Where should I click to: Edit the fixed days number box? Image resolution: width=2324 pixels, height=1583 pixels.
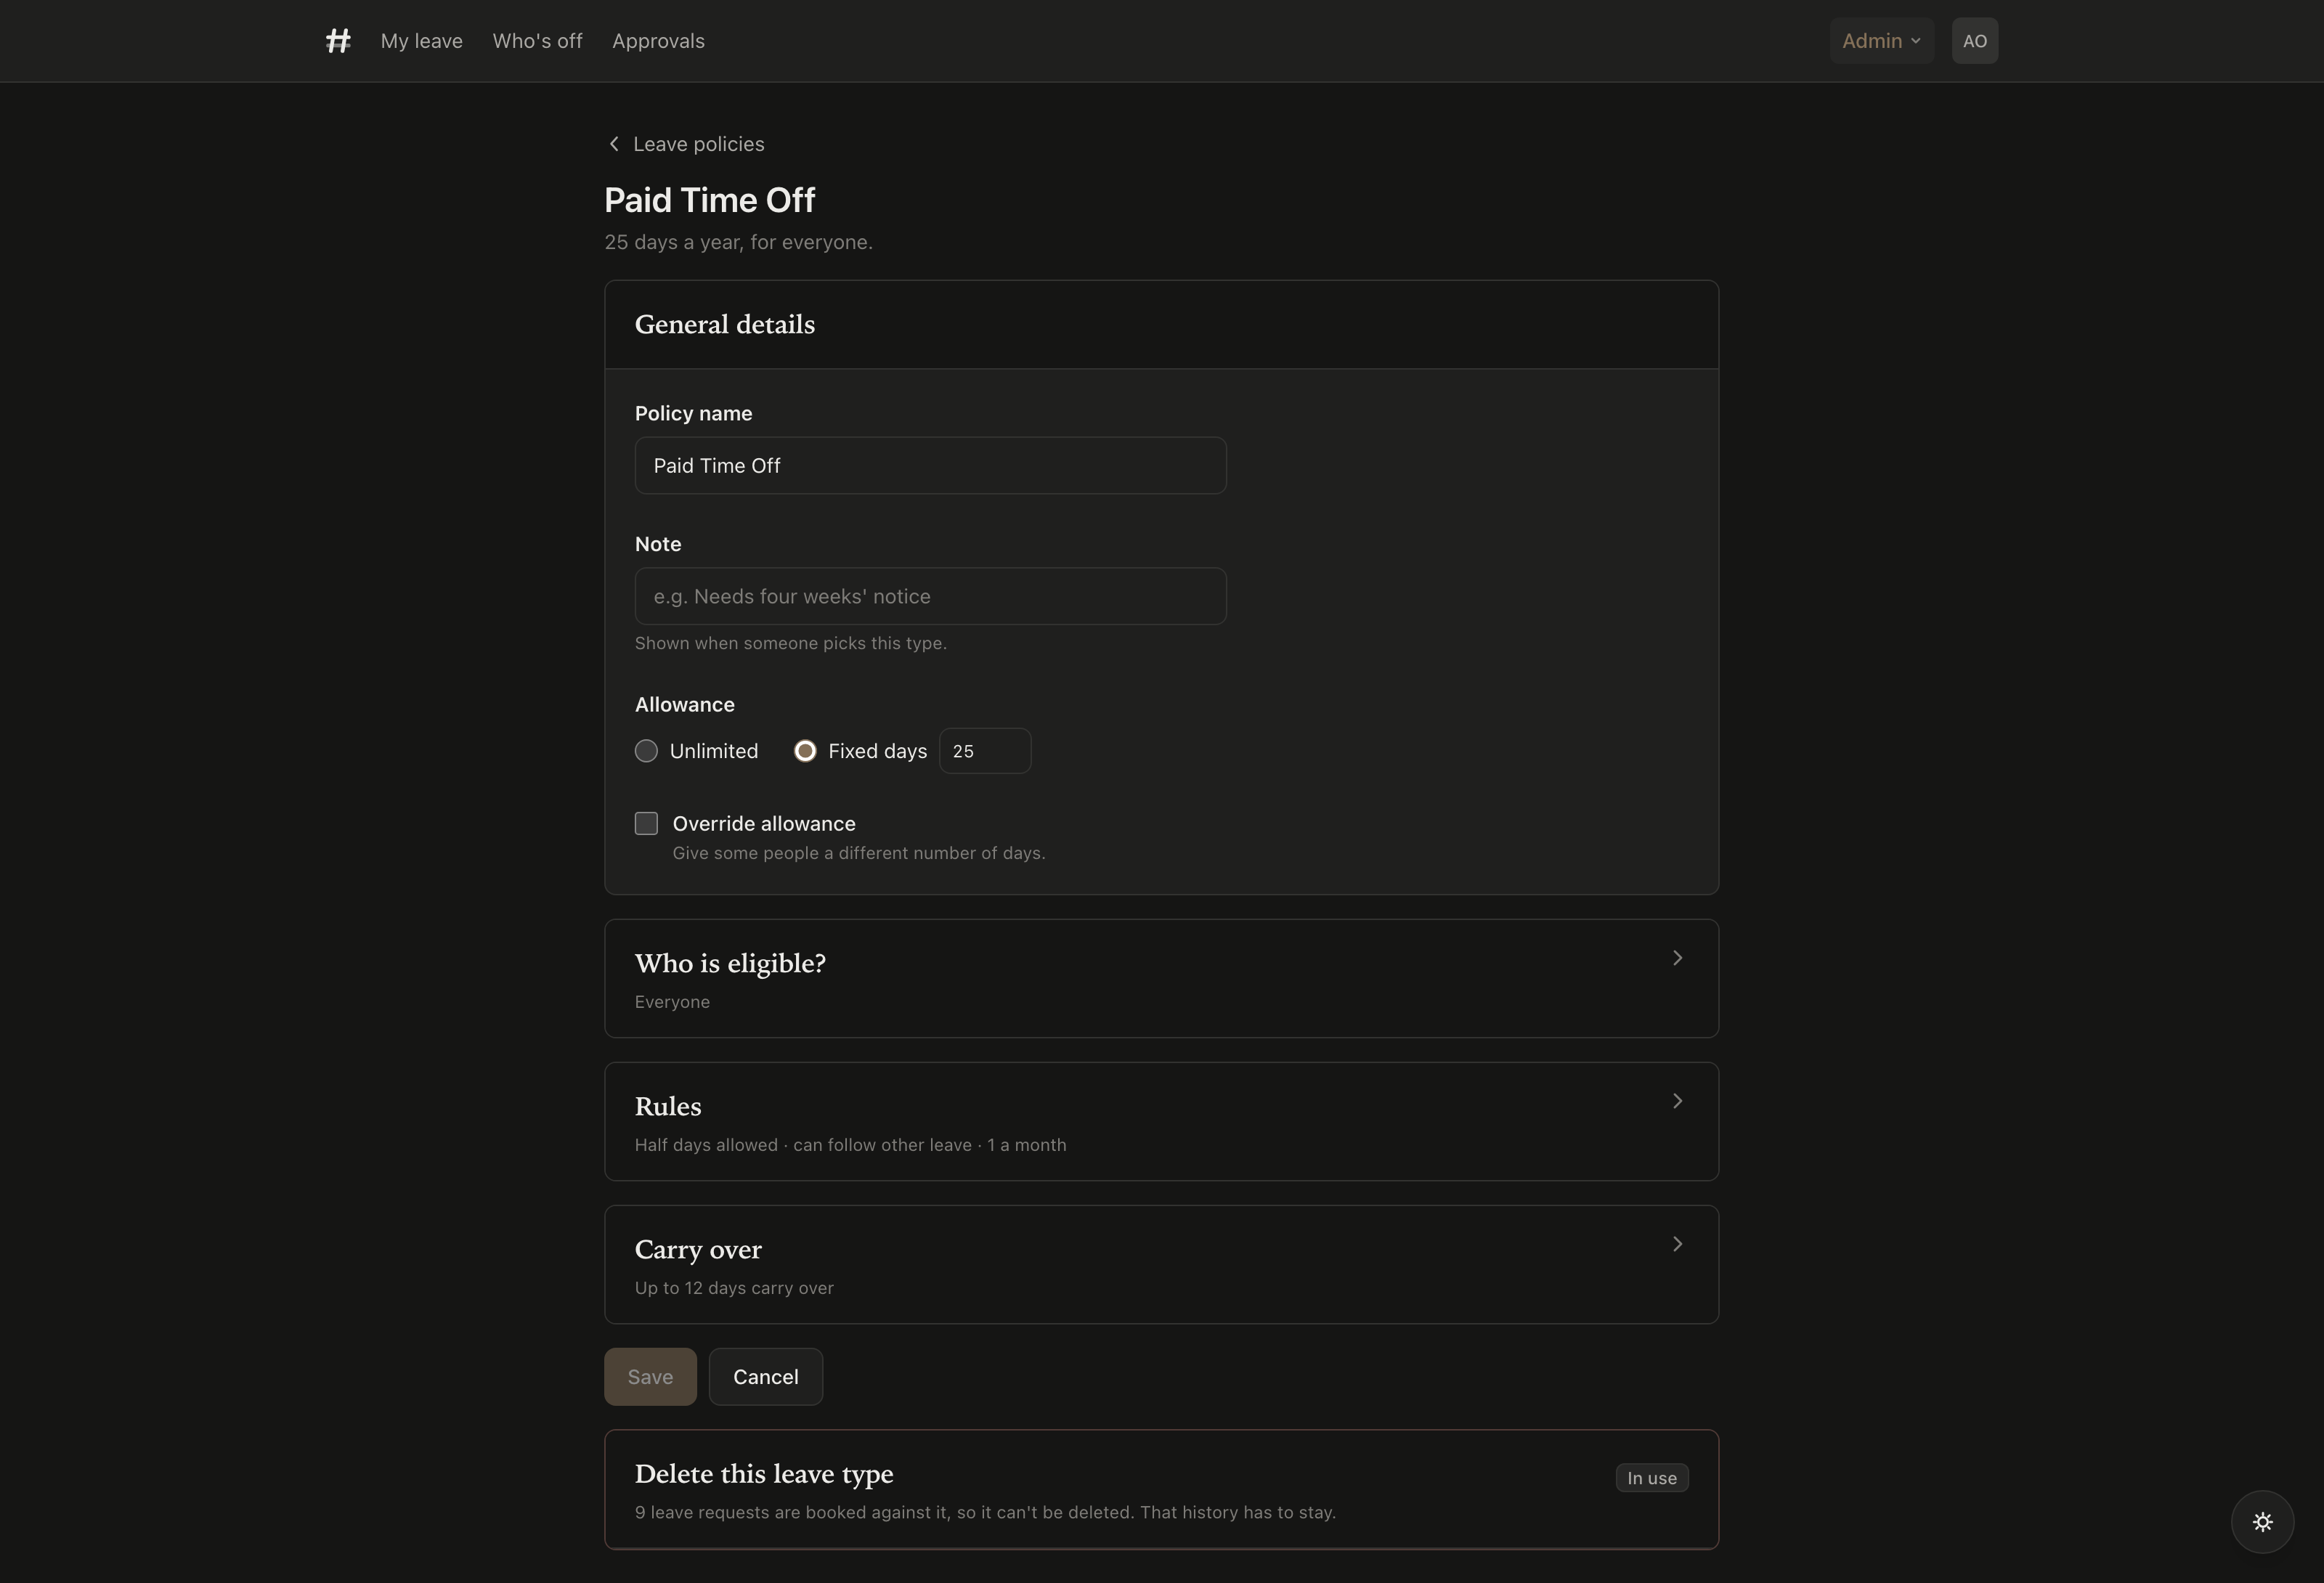(x=985, y=751)
